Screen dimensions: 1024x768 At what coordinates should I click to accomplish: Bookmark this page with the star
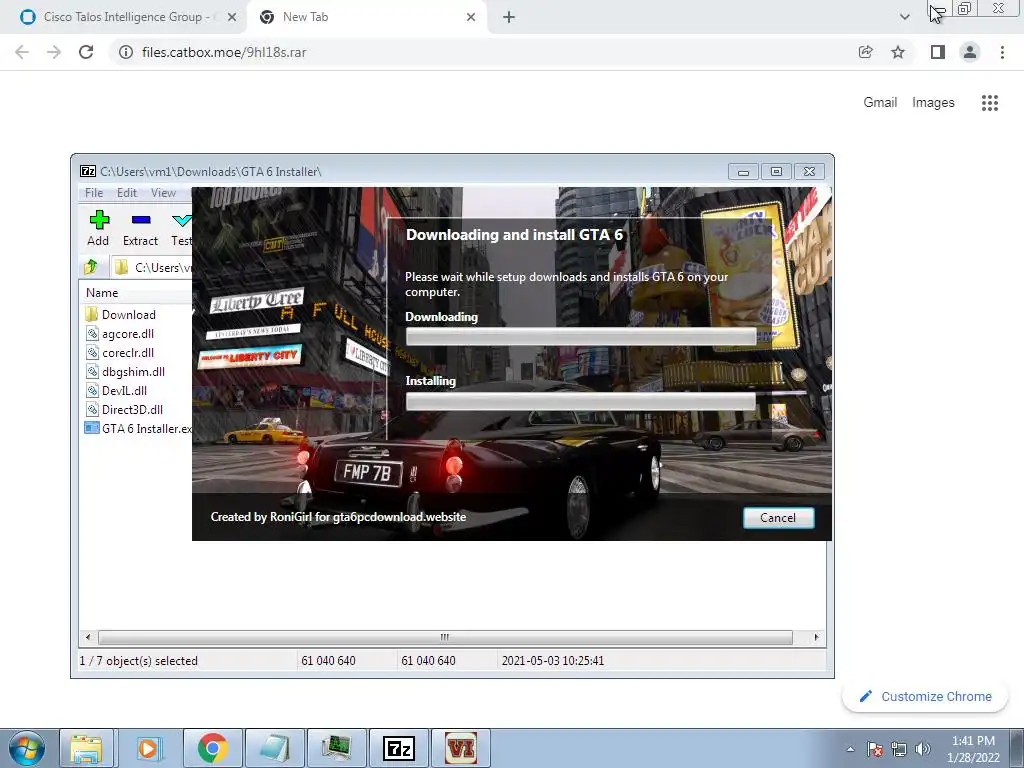pos(898,52)
